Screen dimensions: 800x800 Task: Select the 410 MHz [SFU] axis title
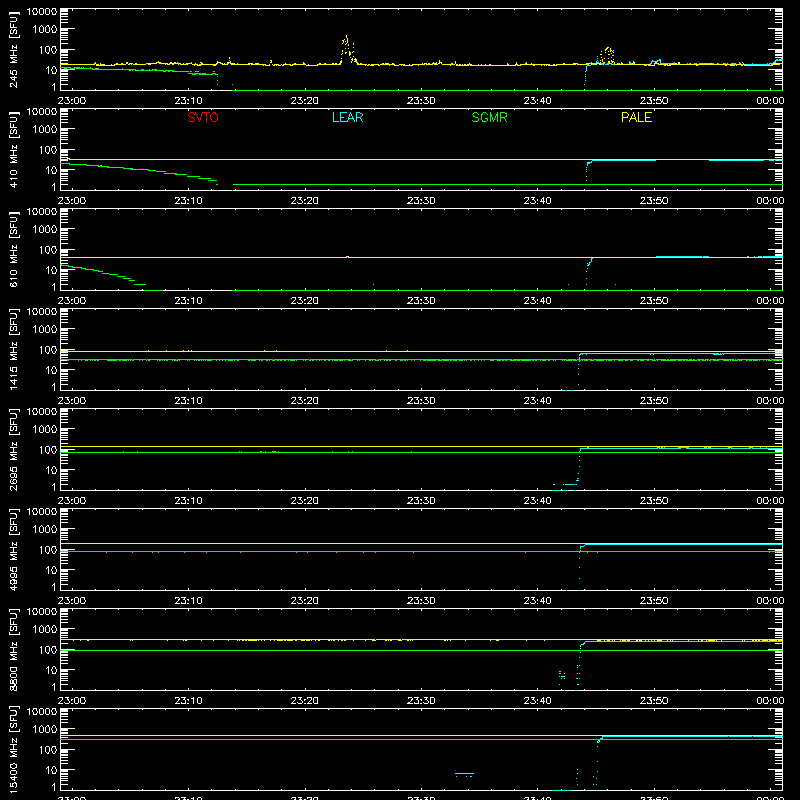[x=13, y=149]
